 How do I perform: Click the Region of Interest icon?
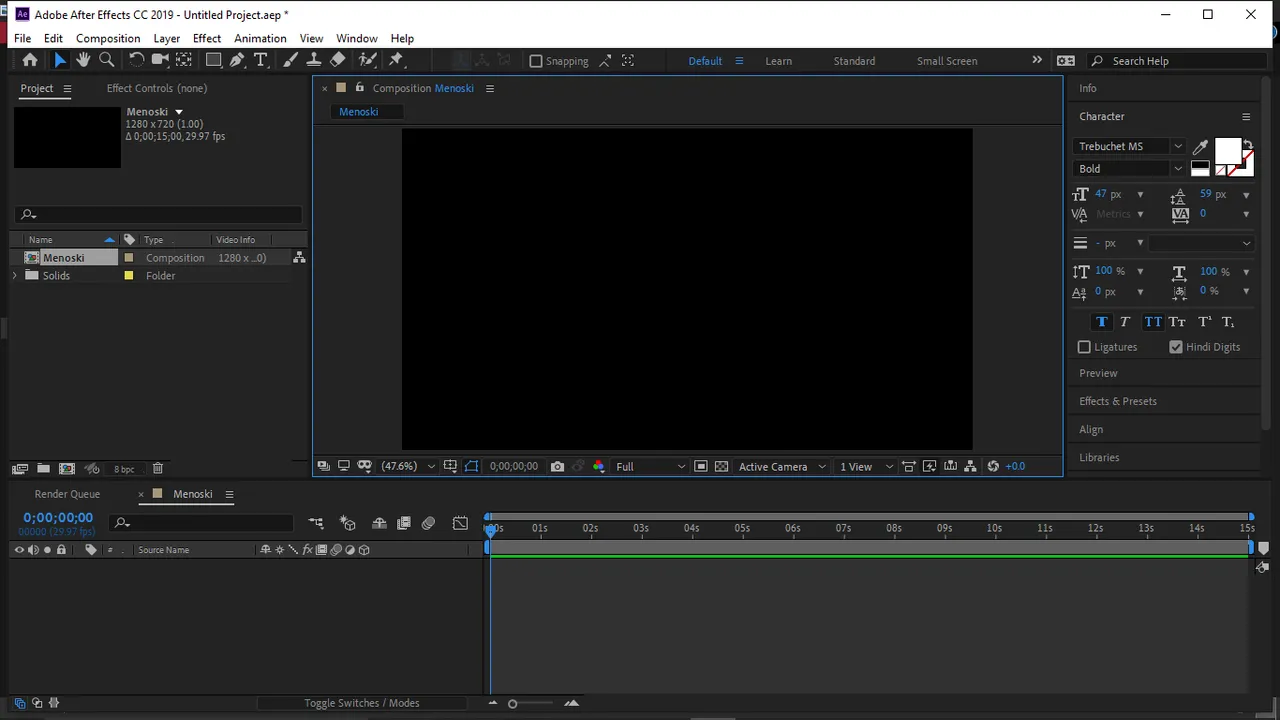coord(701,466)
